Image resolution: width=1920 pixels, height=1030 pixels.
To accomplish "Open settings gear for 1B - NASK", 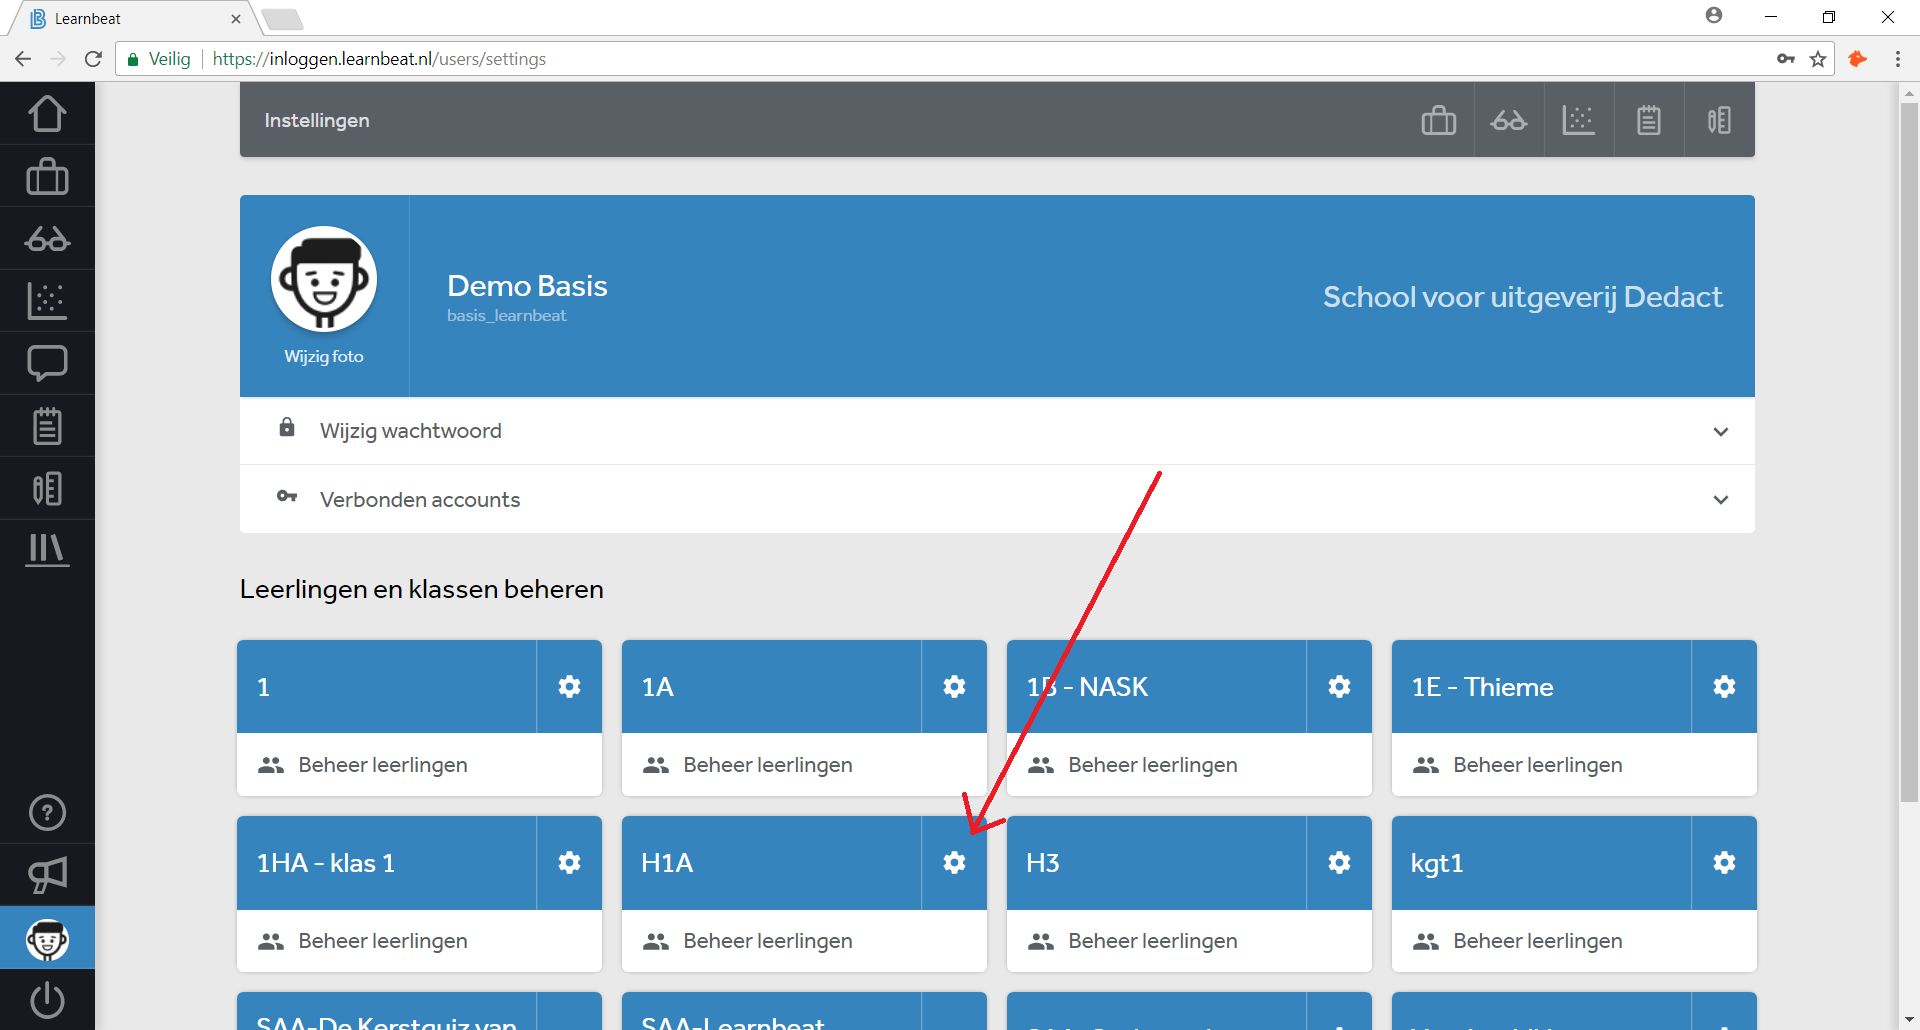I will click(x=1339, y=687).
